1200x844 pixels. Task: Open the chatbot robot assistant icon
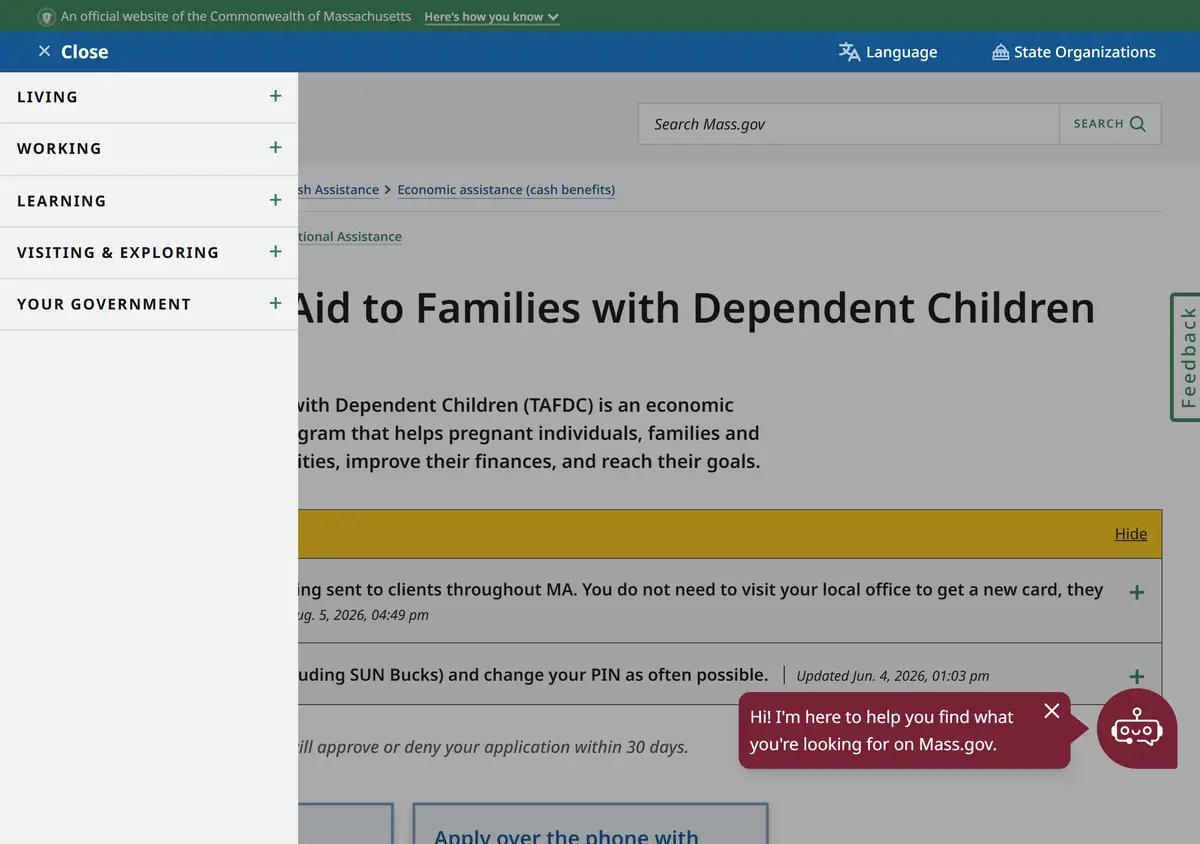[1137, 729]
